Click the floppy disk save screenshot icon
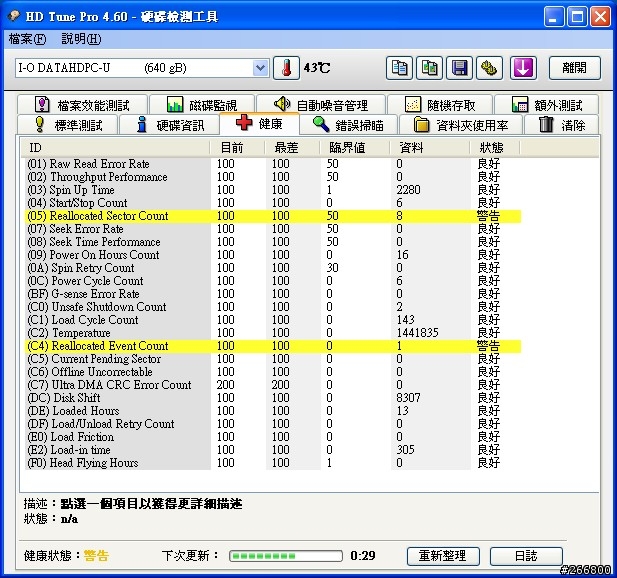This screenshot has height=578, width=617. (459, 68)
